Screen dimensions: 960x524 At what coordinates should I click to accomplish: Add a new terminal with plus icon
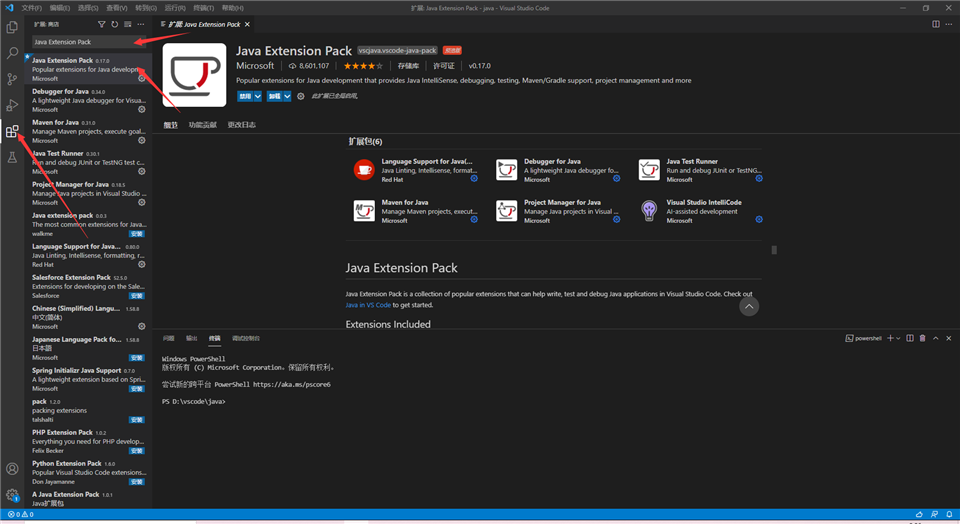pos(890,338)
